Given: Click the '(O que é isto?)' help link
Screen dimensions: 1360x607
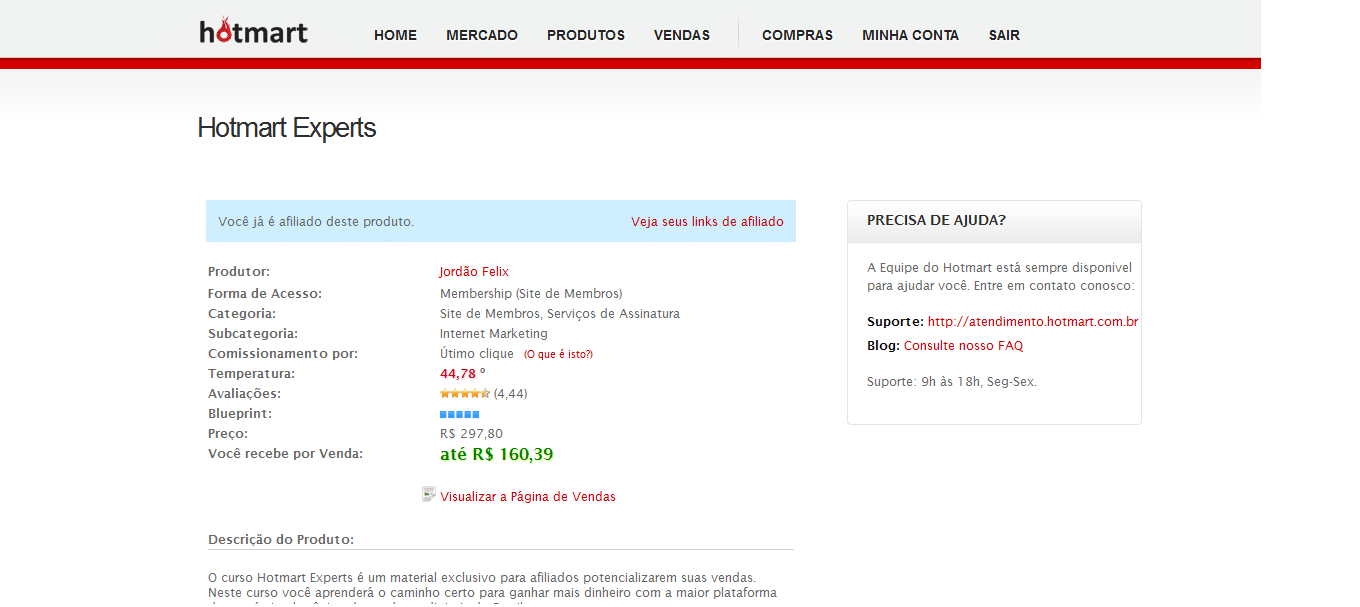Looking at the screenshot, I should [x=558, y=354].
